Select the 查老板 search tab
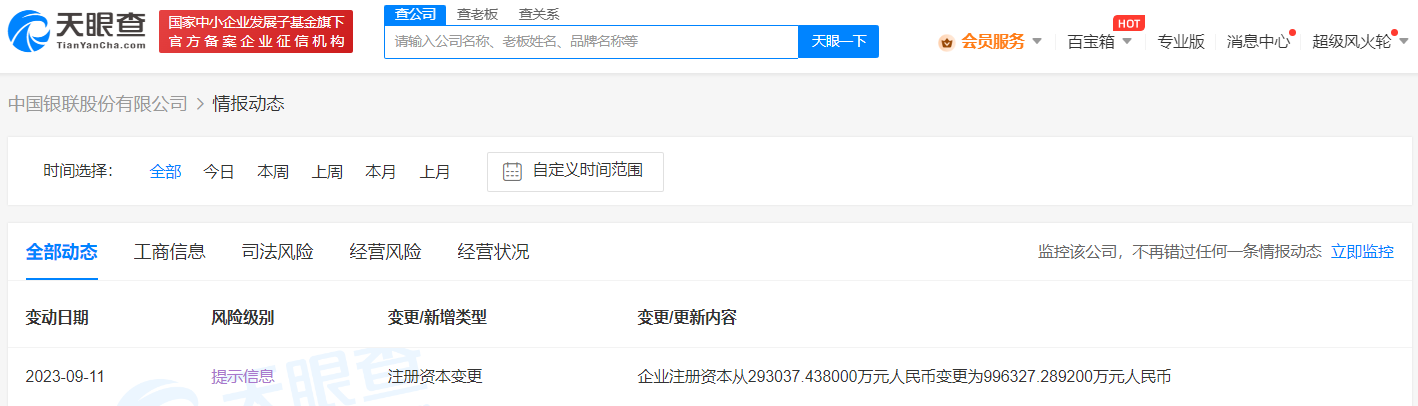 pyautogui.click(x=477, y=14)
